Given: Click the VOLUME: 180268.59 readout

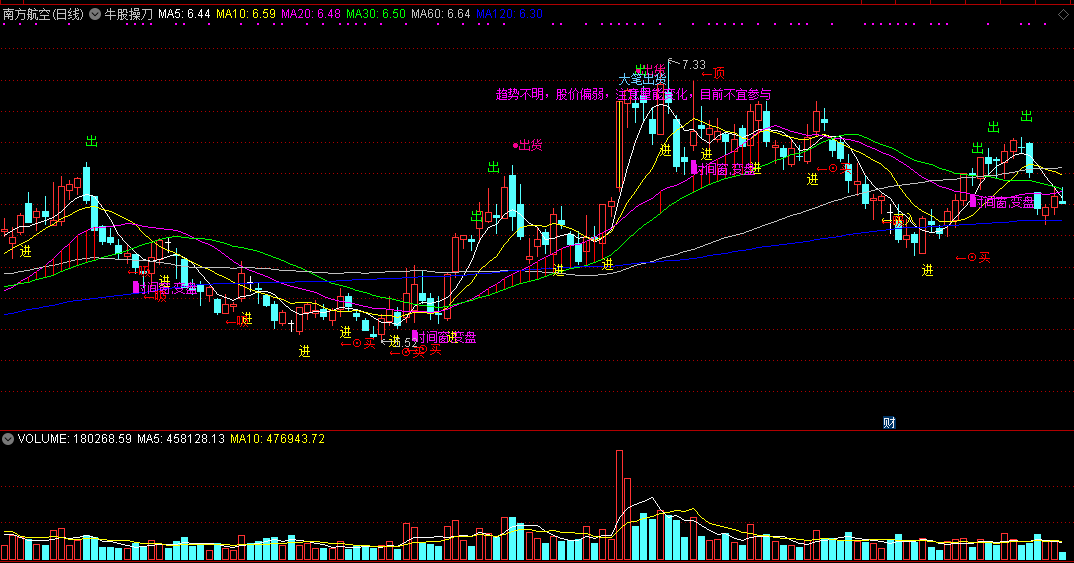Looking at the screenshot, I should pos(75,439).
